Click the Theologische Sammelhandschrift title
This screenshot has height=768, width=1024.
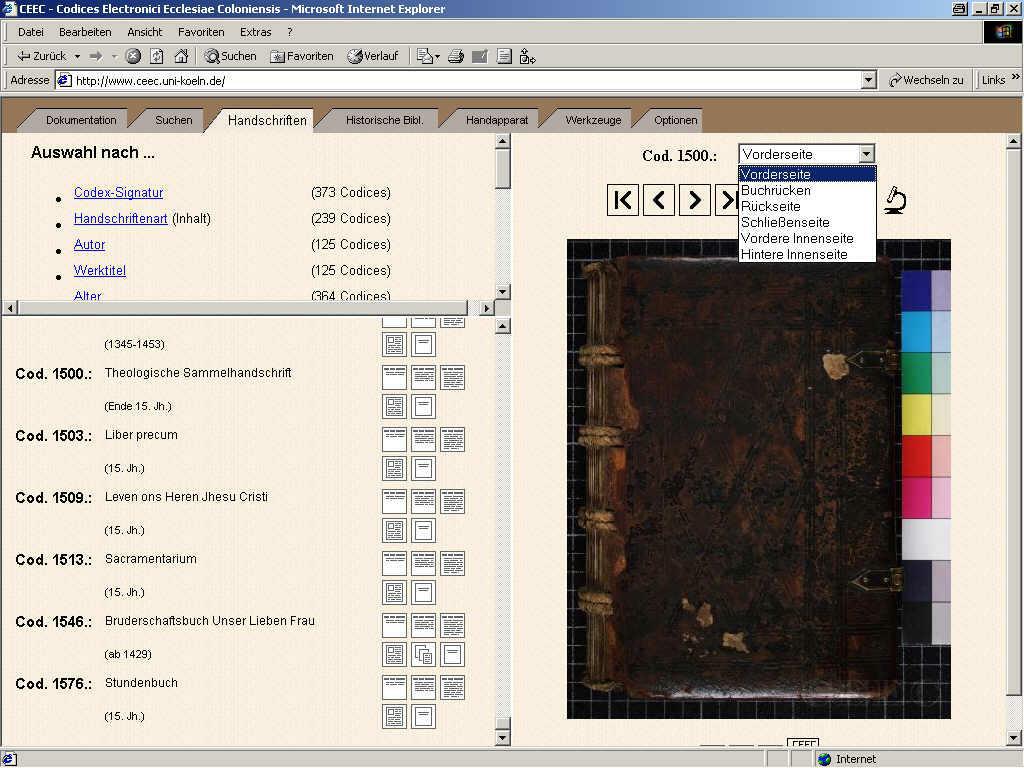click(198, 373)
